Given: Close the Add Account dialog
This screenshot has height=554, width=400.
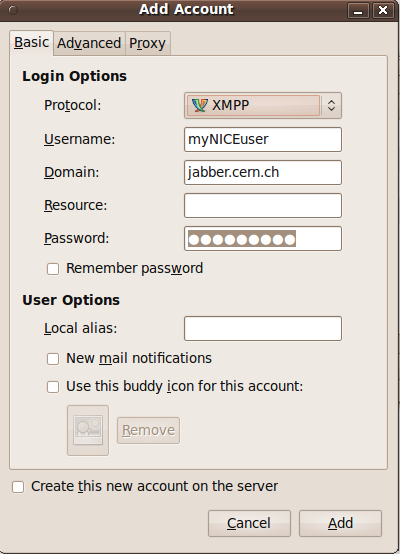Looking at the screenshot, I should pos(383,10).
